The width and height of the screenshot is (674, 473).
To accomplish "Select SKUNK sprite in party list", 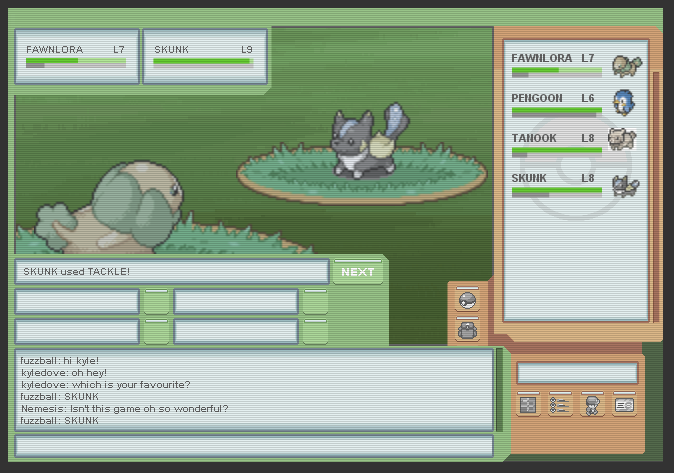I will coord(626,186).
